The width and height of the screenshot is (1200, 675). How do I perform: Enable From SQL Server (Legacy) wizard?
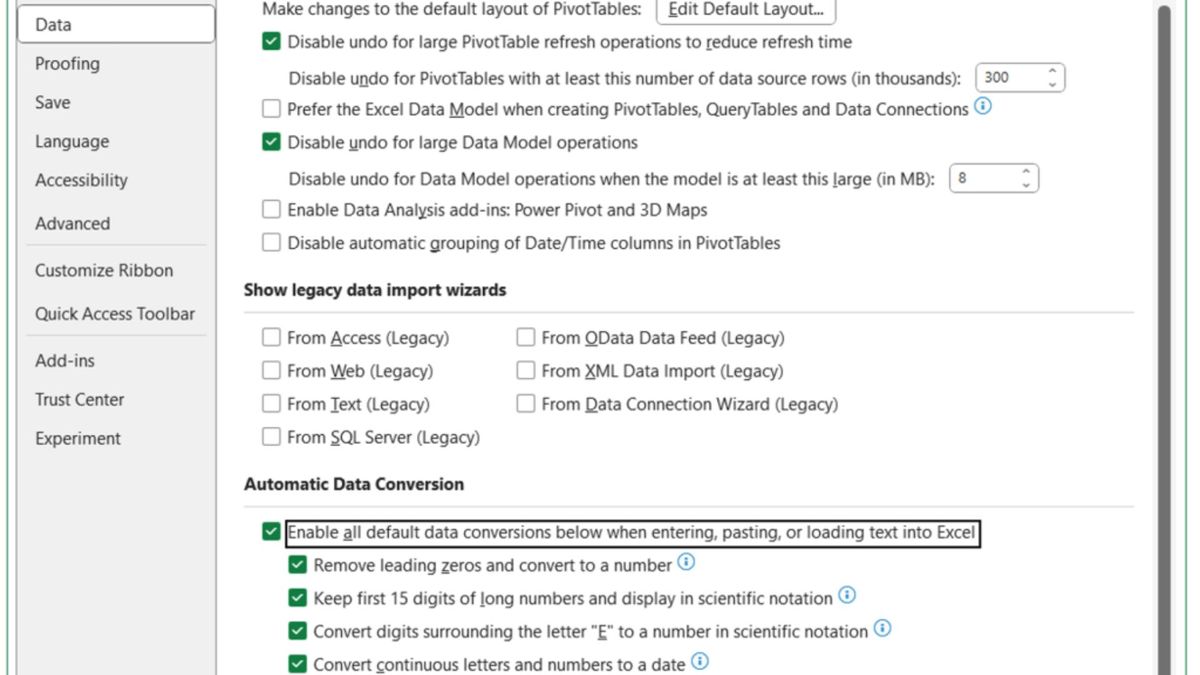271,436
